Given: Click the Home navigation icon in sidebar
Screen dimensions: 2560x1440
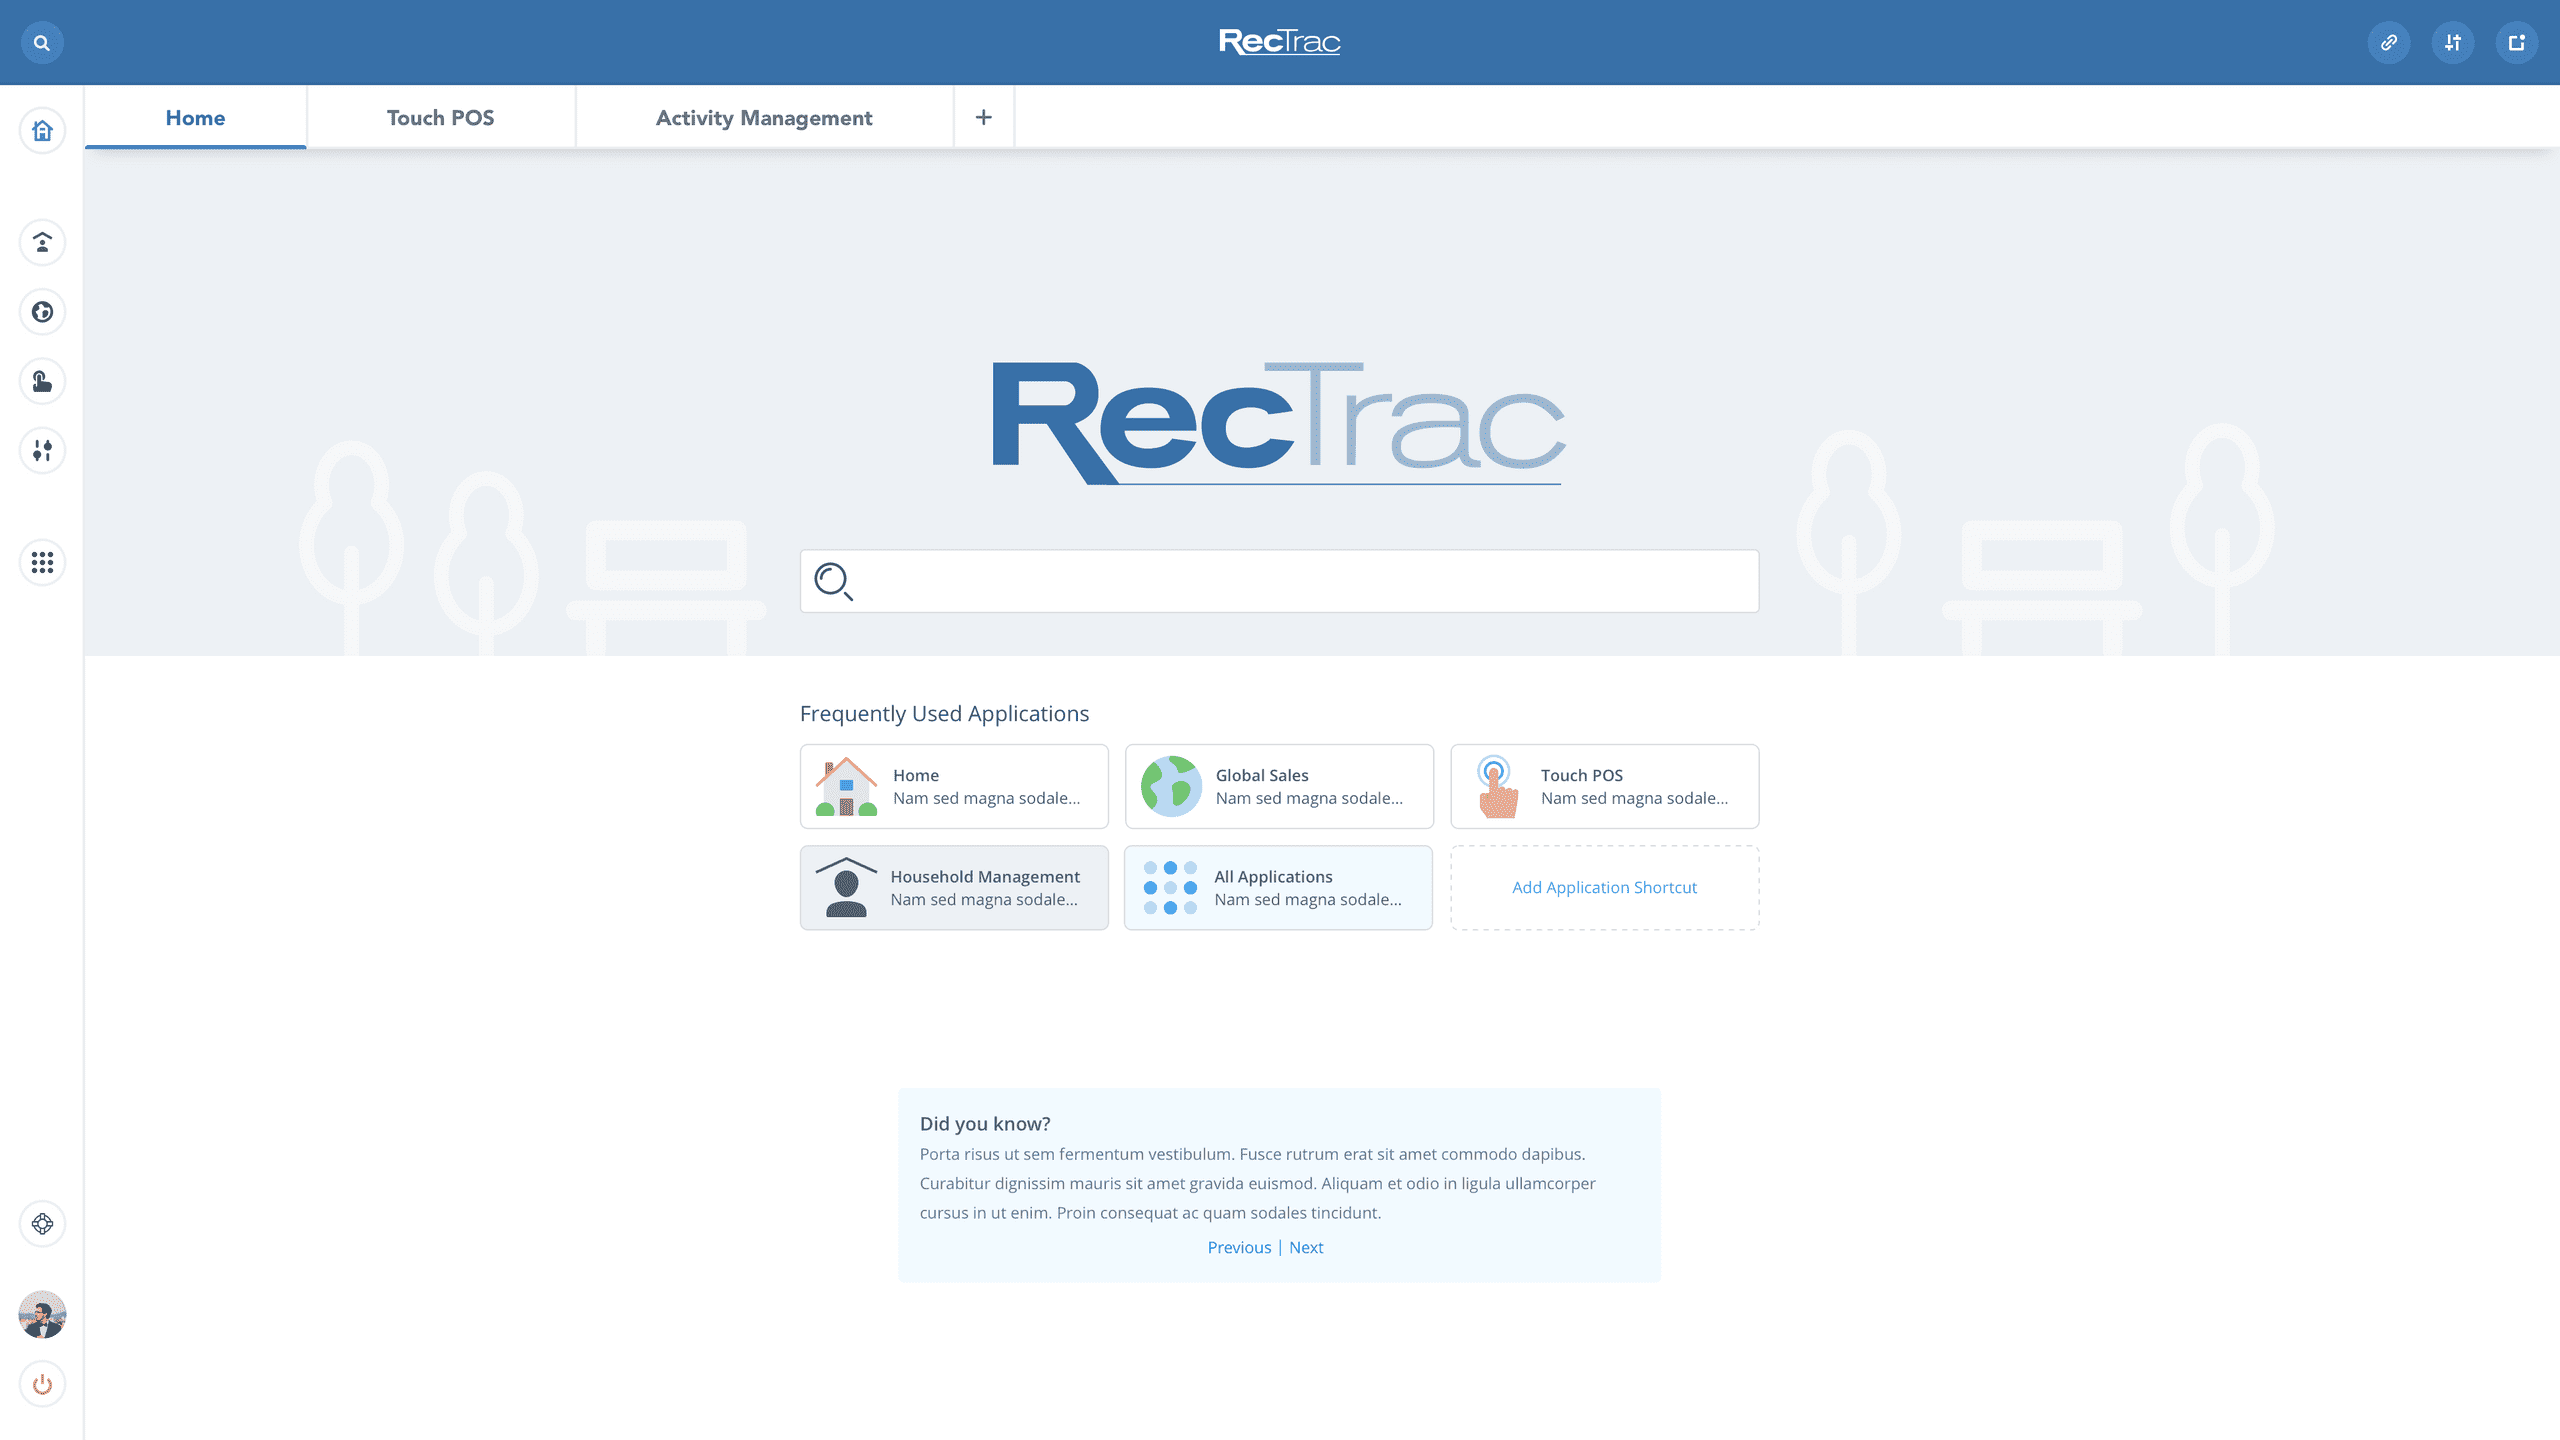Looking at the screenshot, I should pos(42,130).
